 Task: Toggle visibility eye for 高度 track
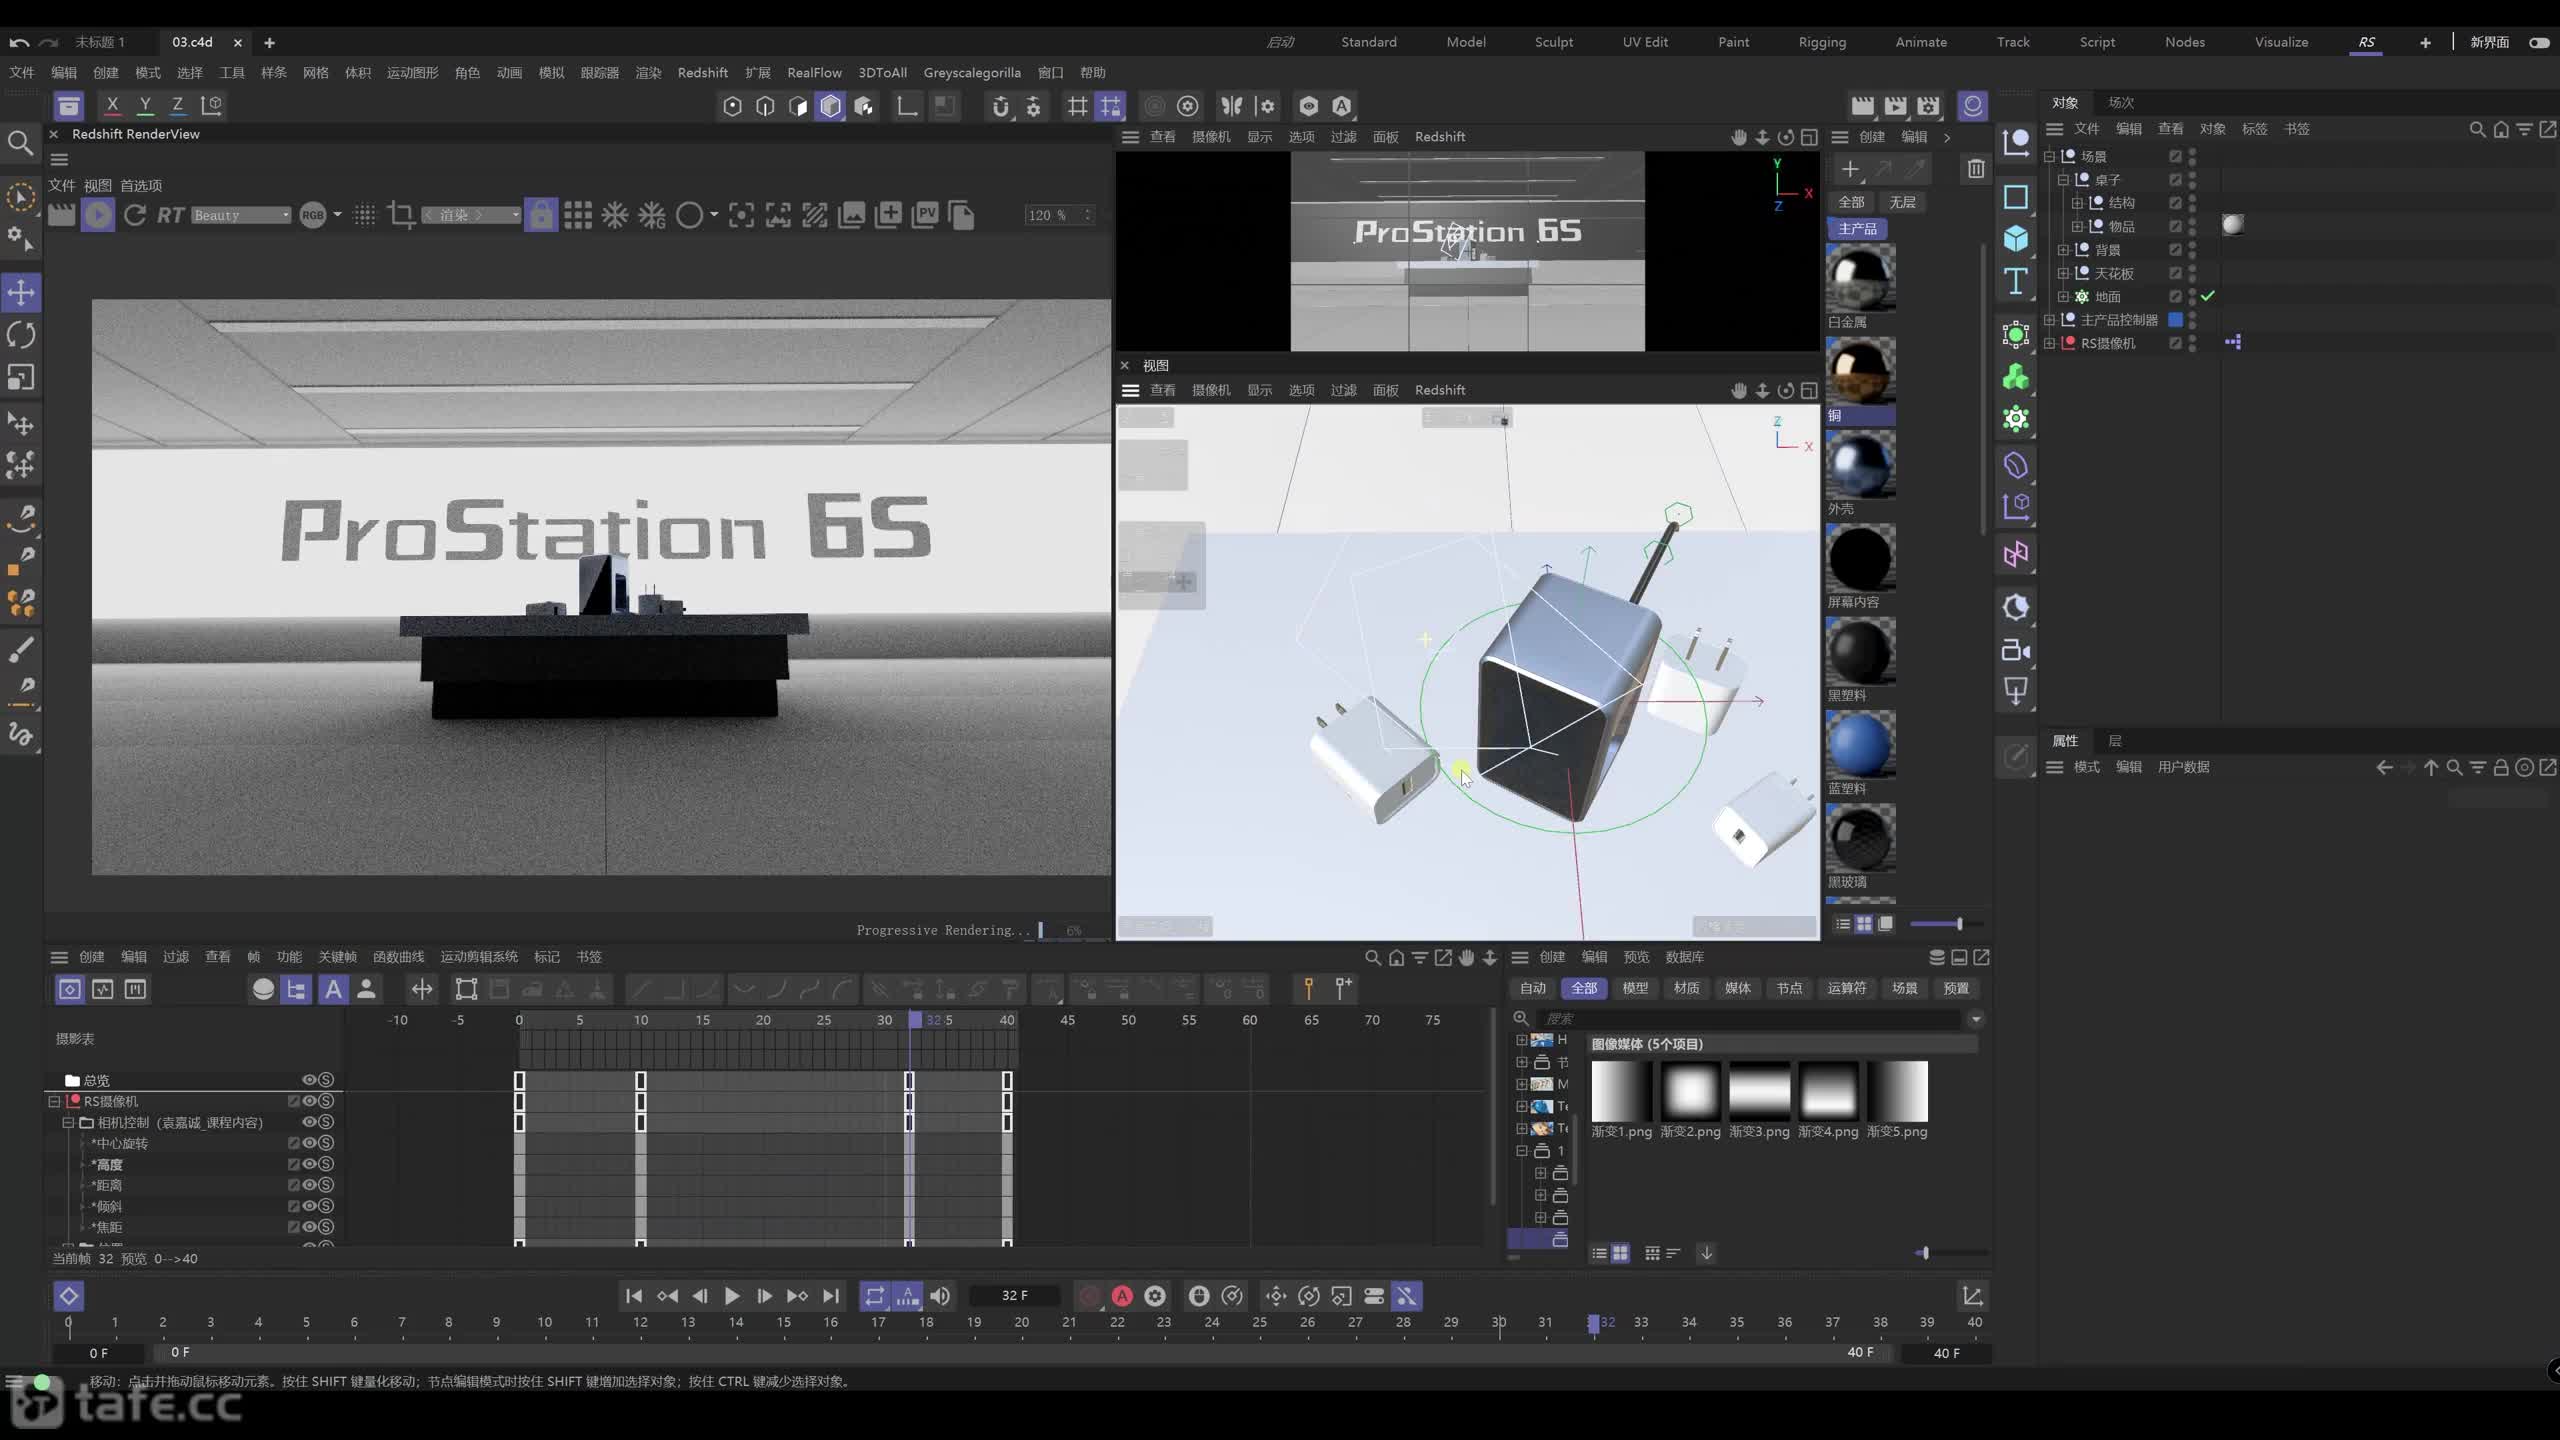(310, 1164)
